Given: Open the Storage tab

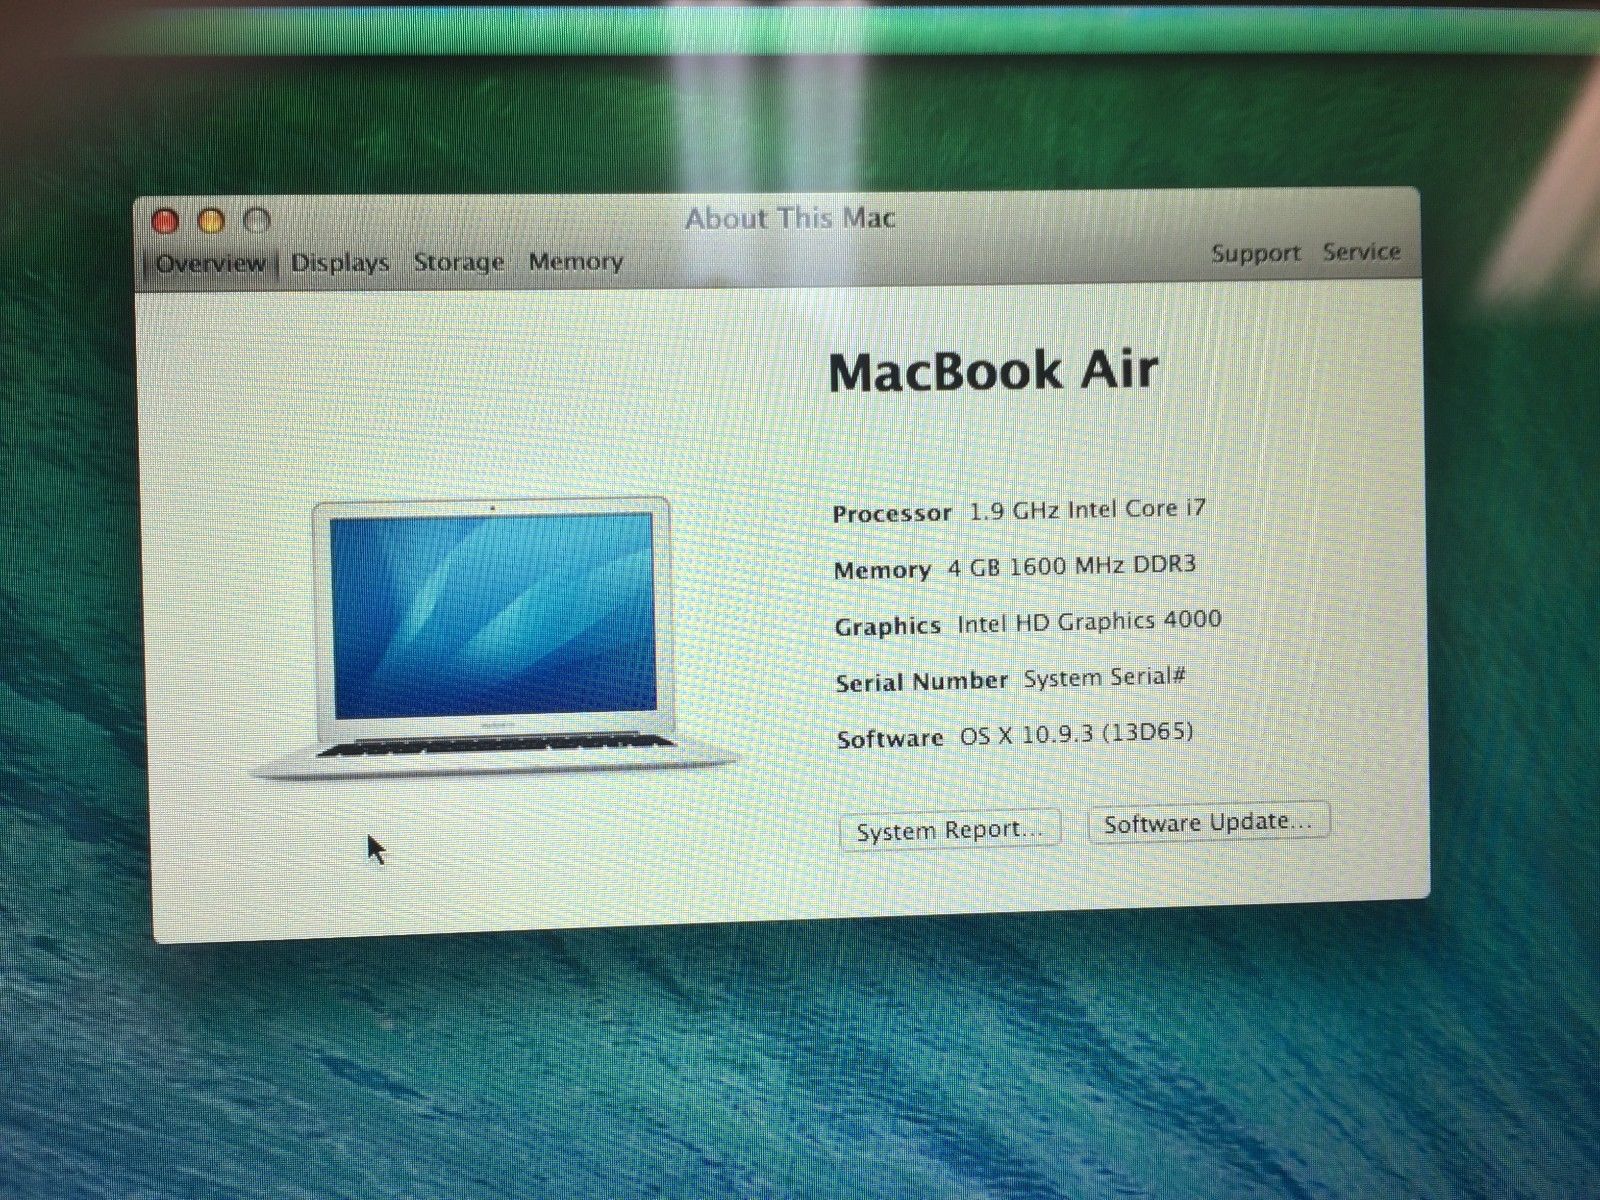Looking at the screenshot, I should tap(459, 263).
